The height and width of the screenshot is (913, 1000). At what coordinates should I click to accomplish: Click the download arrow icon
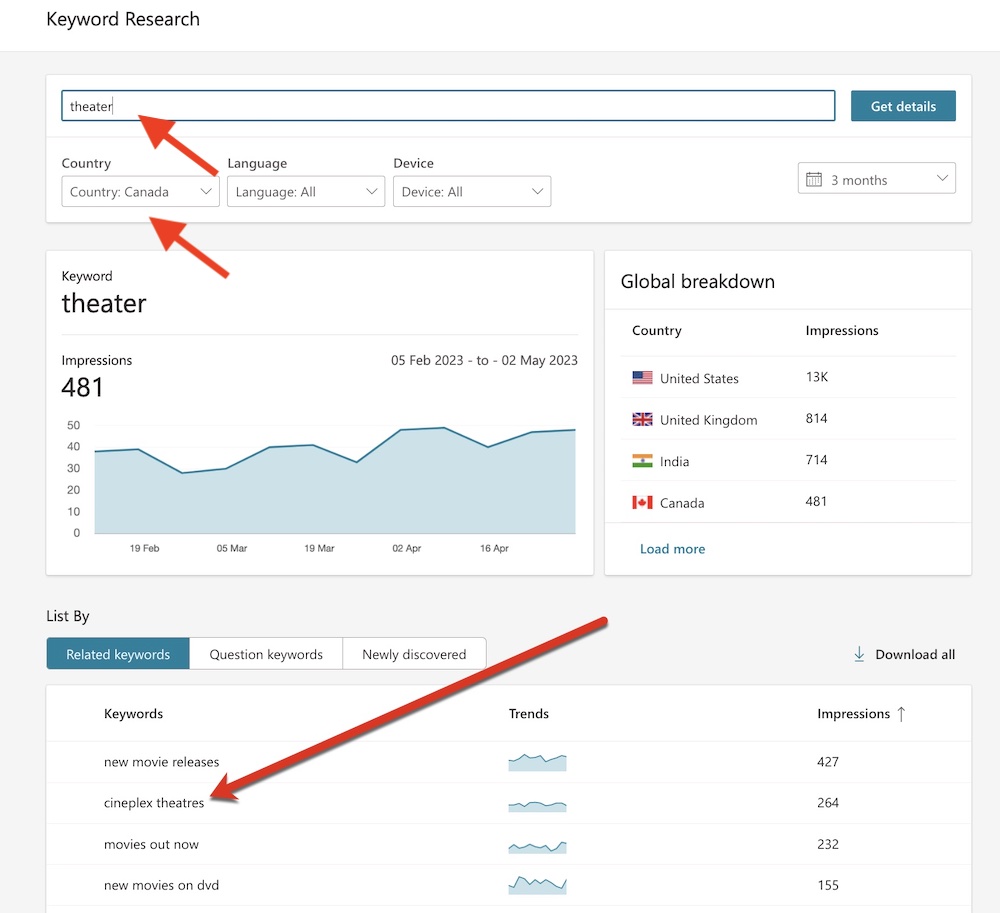tap(859, 654)
